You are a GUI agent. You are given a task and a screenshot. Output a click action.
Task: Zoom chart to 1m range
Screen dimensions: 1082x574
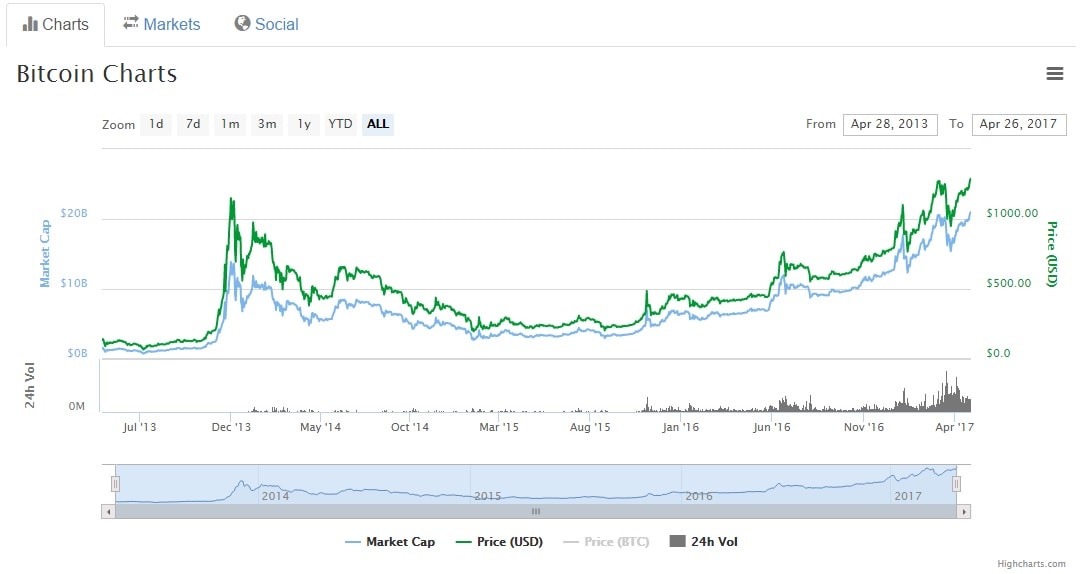click(x=230, y=124)
